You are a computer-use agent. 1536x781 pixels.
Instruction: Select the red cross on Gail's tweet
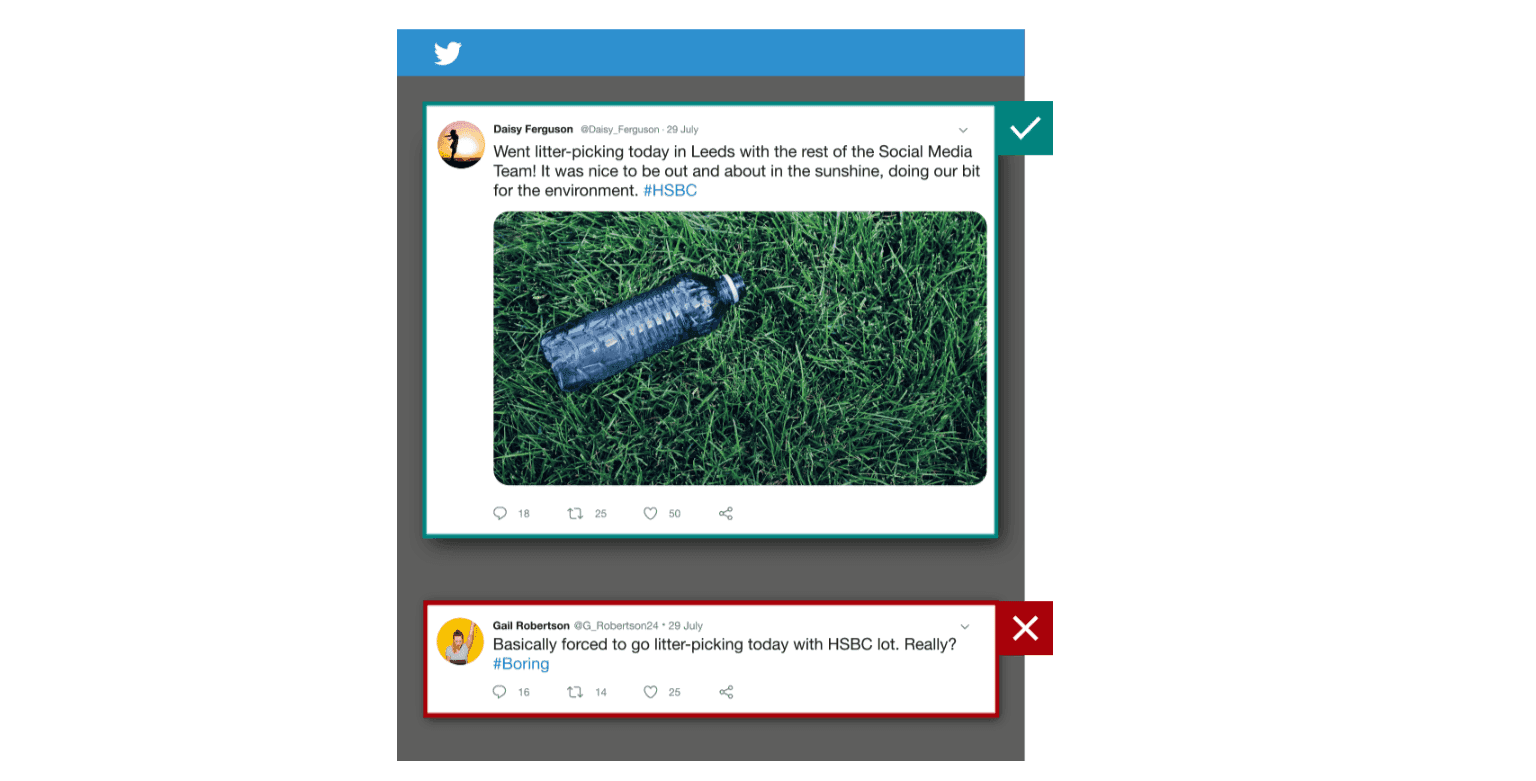1025,628
